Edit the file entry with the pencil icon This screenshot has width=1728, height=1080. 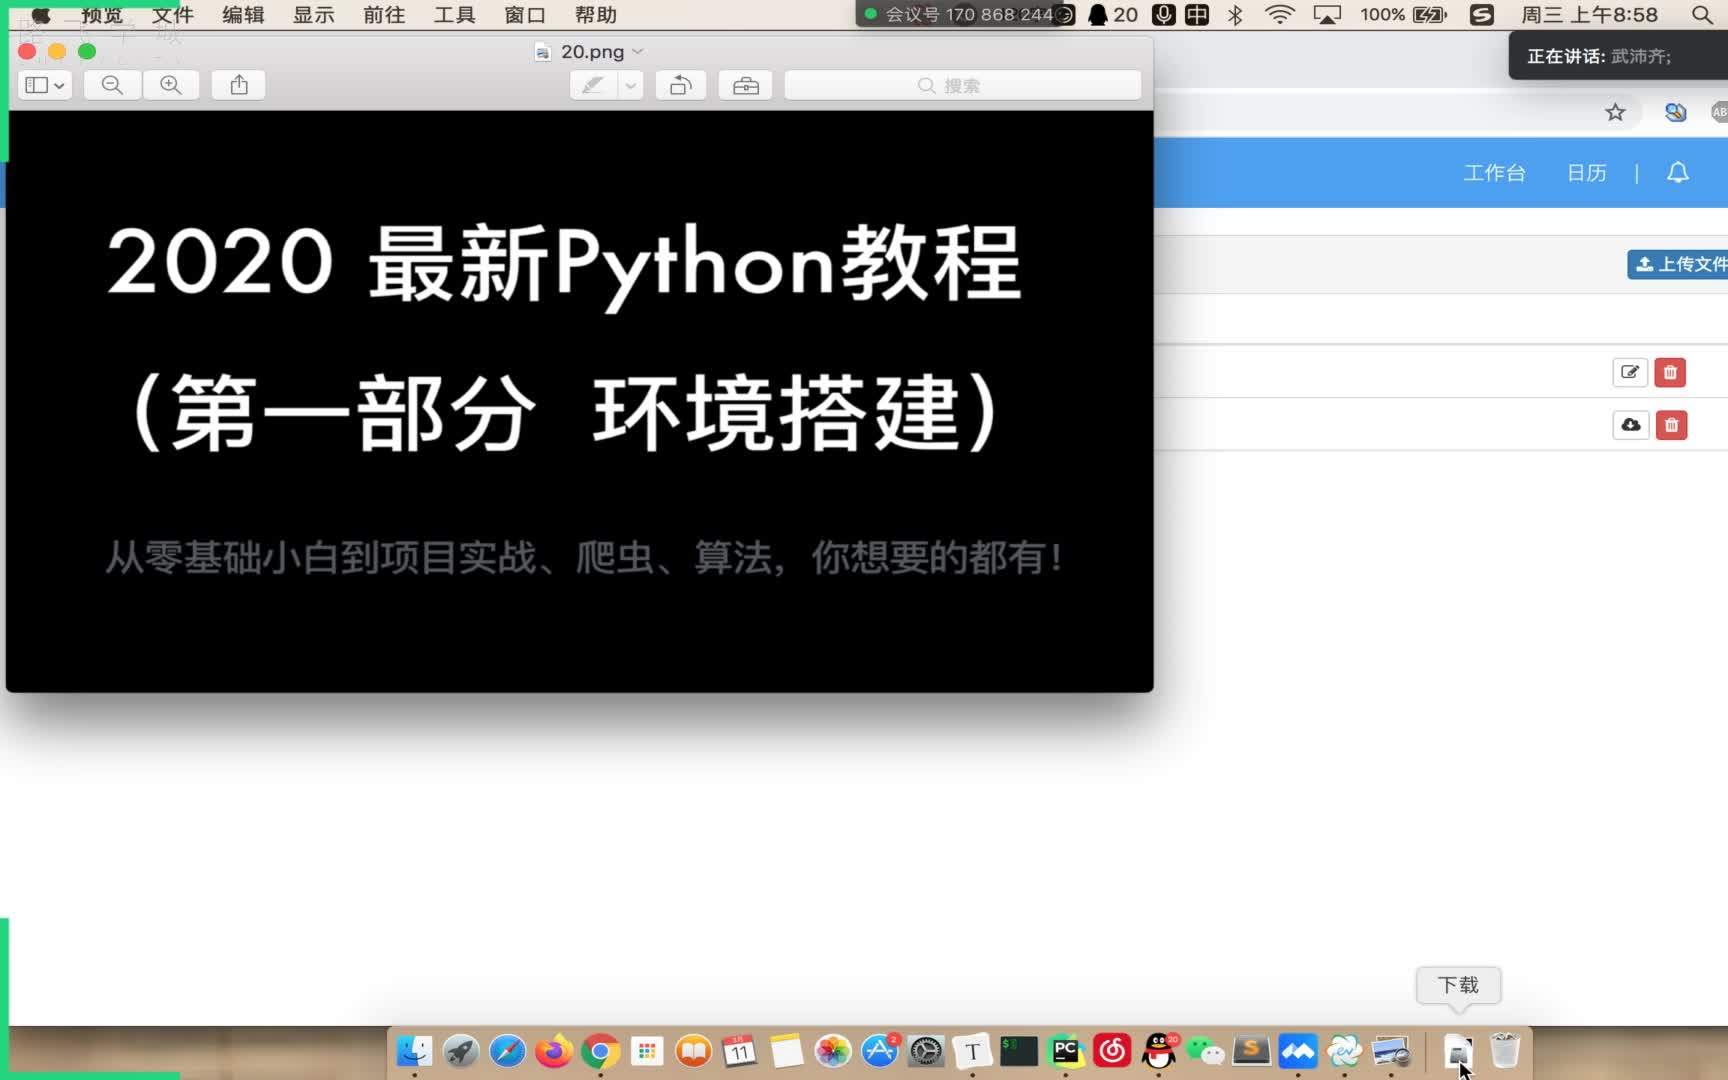pyautogui.click(x=1629, y=372)
